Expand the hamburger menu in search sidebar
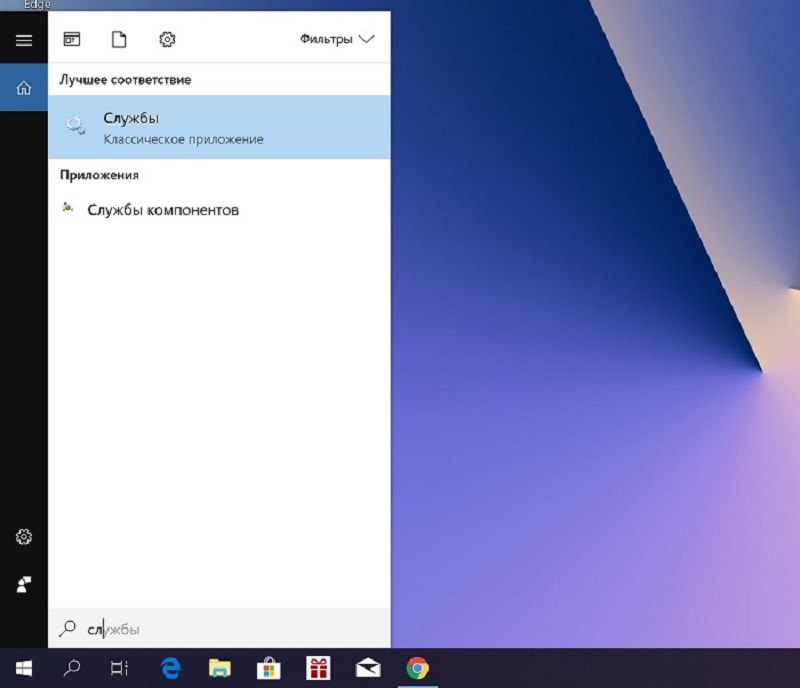800x688 pixels. [x=23, y=40]
